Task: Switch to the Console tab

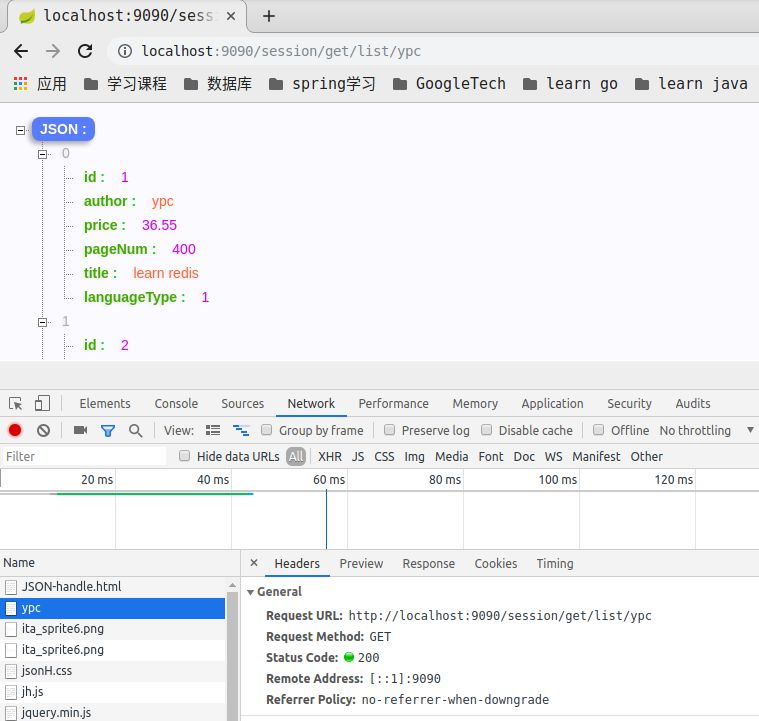Action: [176, 403]
